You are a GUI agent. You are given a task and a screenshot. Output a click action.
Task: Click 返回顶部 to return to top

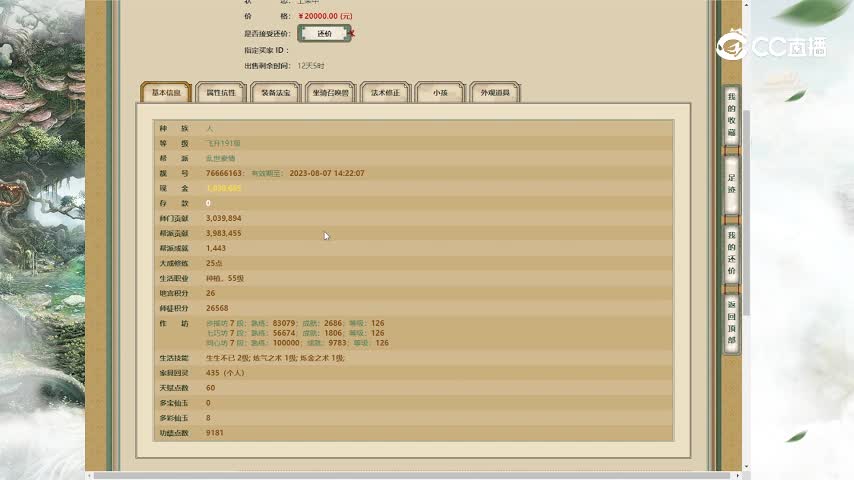coord(731,322)
